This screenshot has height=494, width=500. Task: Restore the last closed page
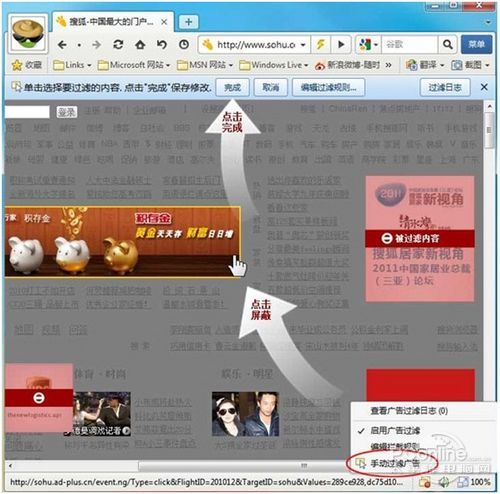162,44
